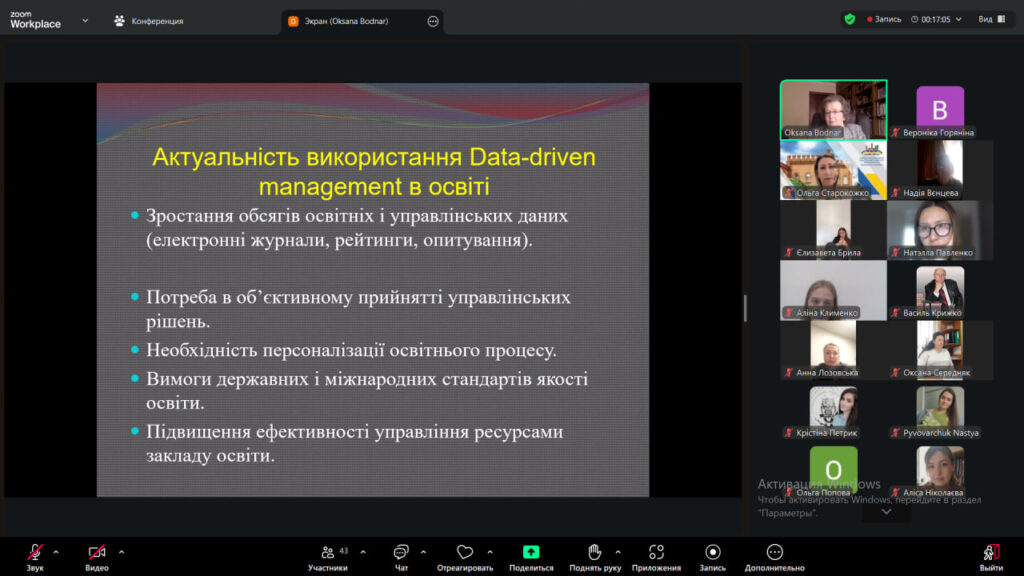Click the Отреагировать reactions heart icon

point(464,553)
